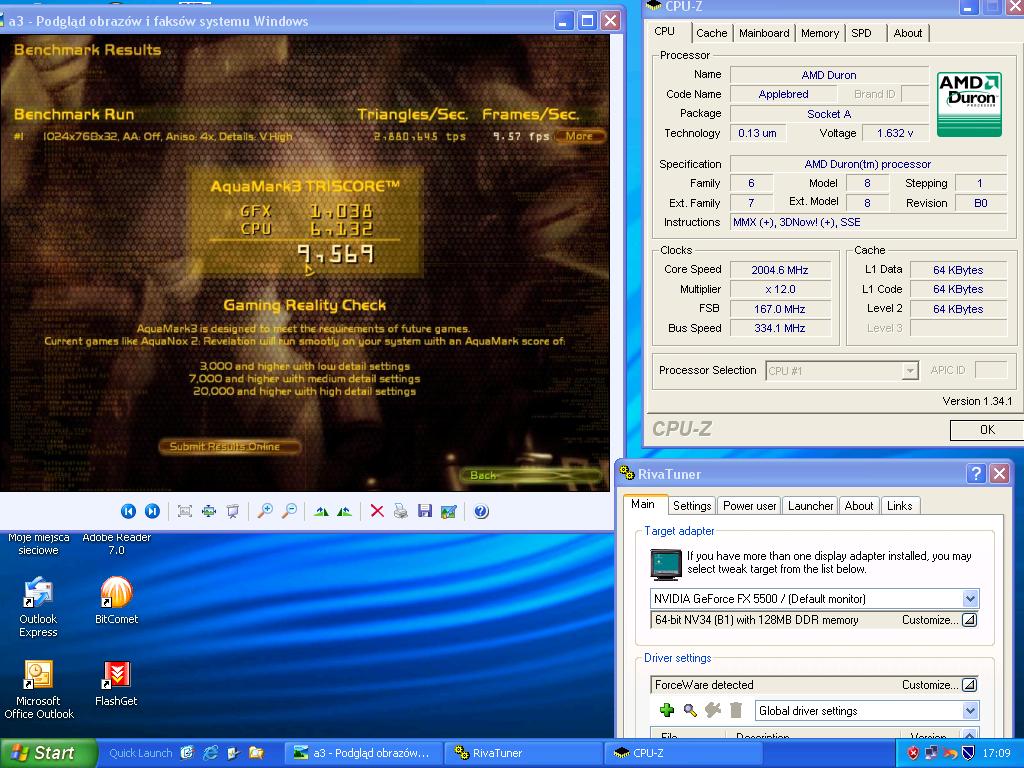Open the Links tab in RivaTuner
Image resolution: width=1024 pixels, height=768 pixels.
[x=899, y=505]
